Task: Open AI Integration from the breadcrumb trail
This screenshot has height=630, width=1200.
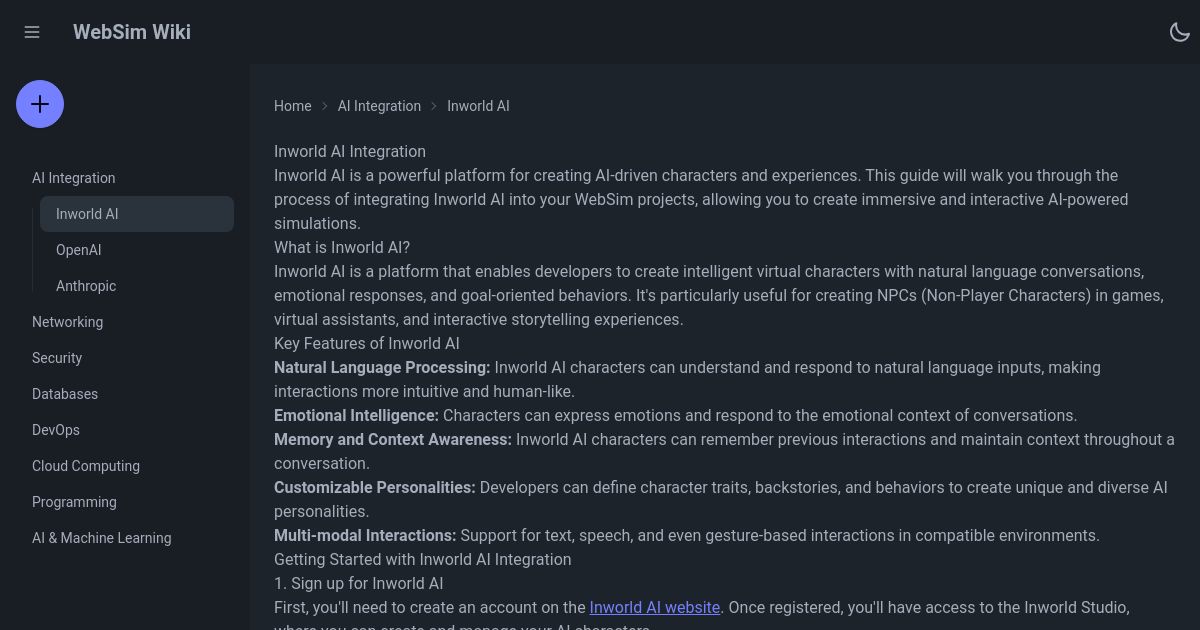Action: tap(379, 106)
